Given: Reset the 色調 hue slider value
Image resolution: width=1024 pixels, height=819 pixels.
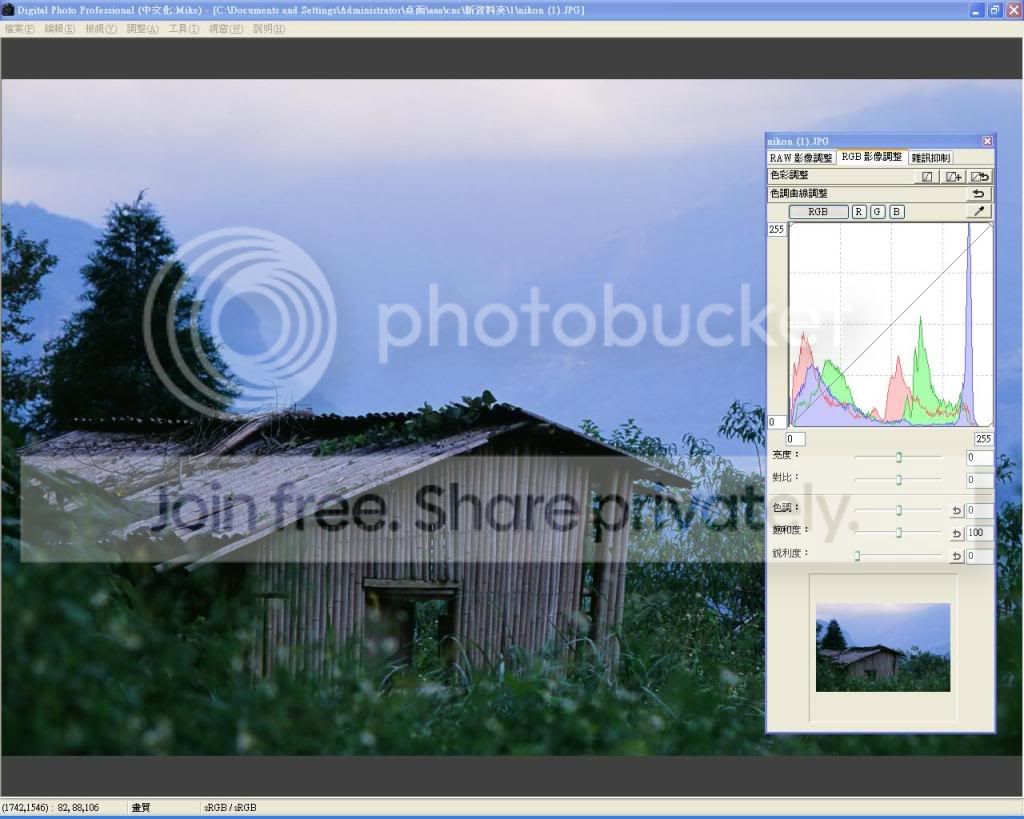Looking at the screenshot, I should (x=956, y=510).
